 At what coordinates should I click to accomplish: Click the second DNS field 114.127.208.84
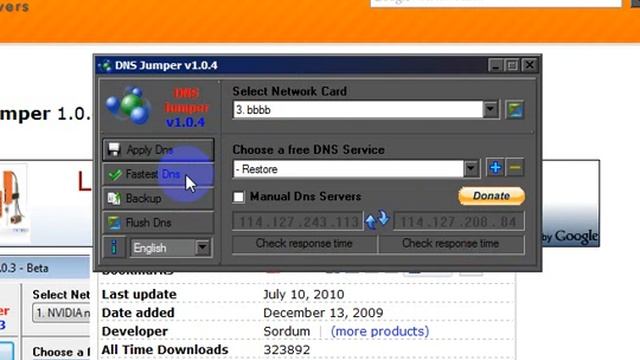[459, 222]
